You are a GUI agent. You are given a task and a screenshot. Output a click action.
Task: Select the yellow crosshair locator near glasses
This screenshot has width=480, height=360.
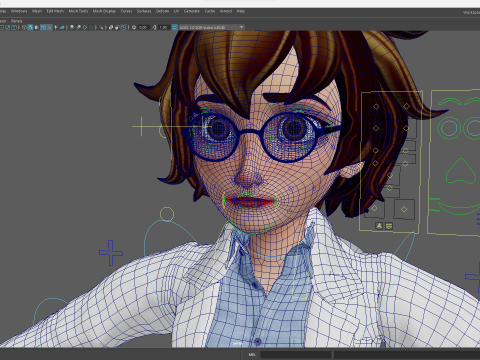click(141, 126)
